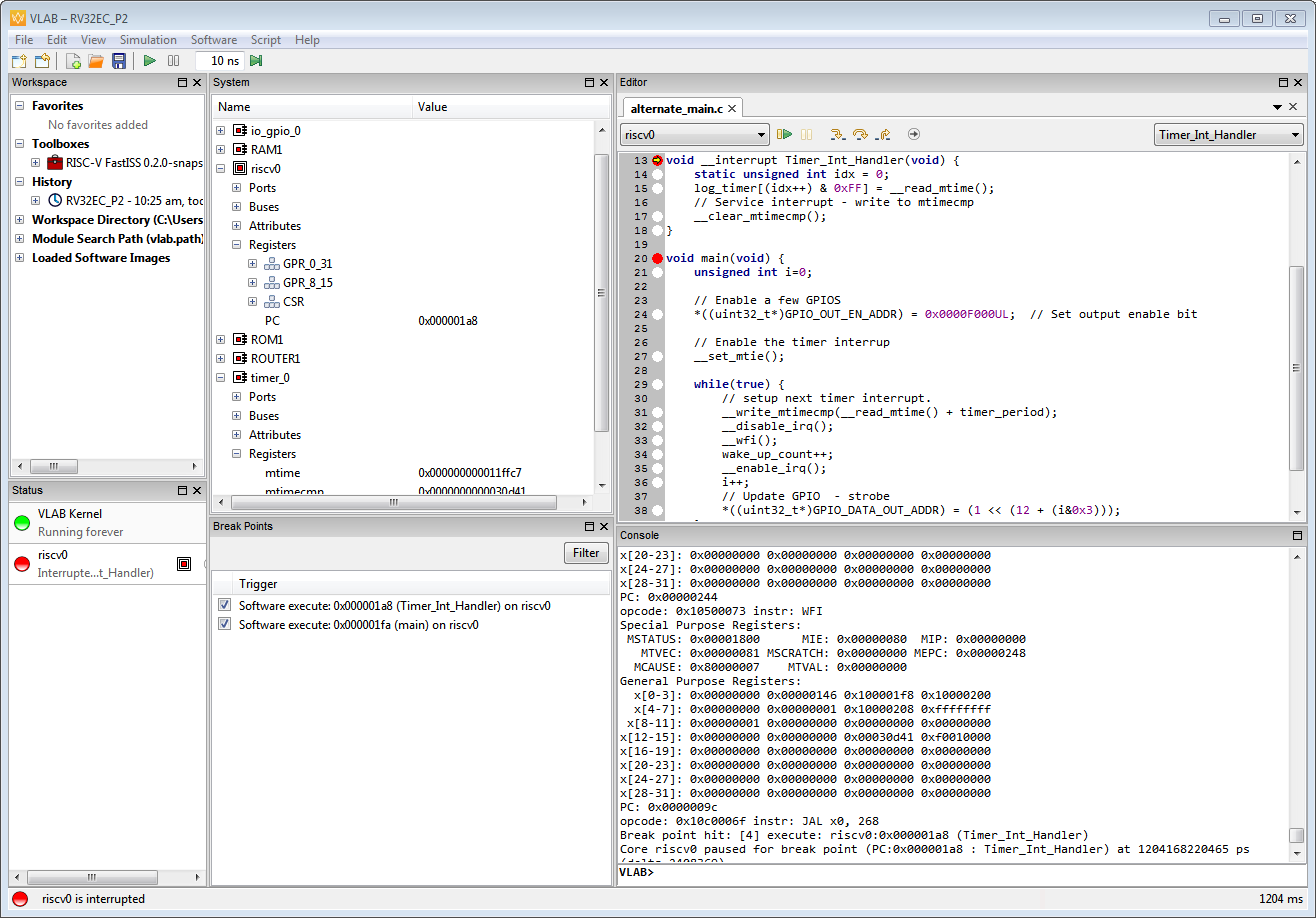Click the orange Open folder icon
Screen dimensions: 1316x918
click(x=96, y=61)
